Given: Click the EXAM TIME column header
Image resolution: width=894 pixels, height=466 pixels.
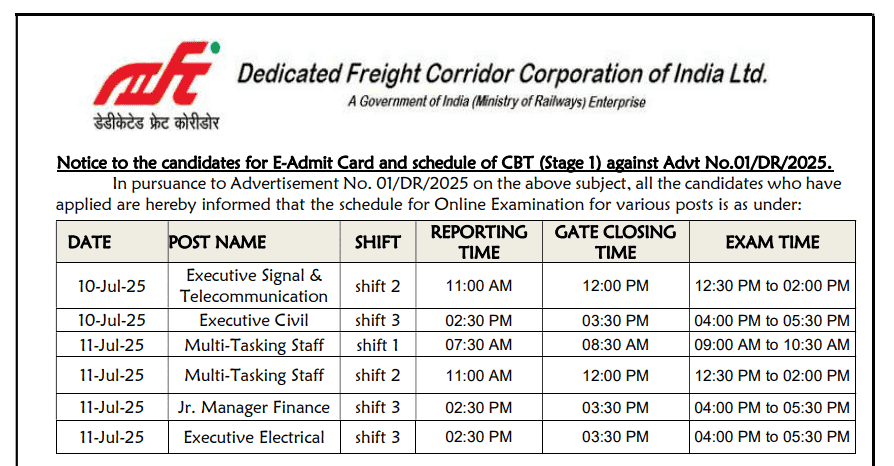Looking at the screenshot, I should (772, 242).
